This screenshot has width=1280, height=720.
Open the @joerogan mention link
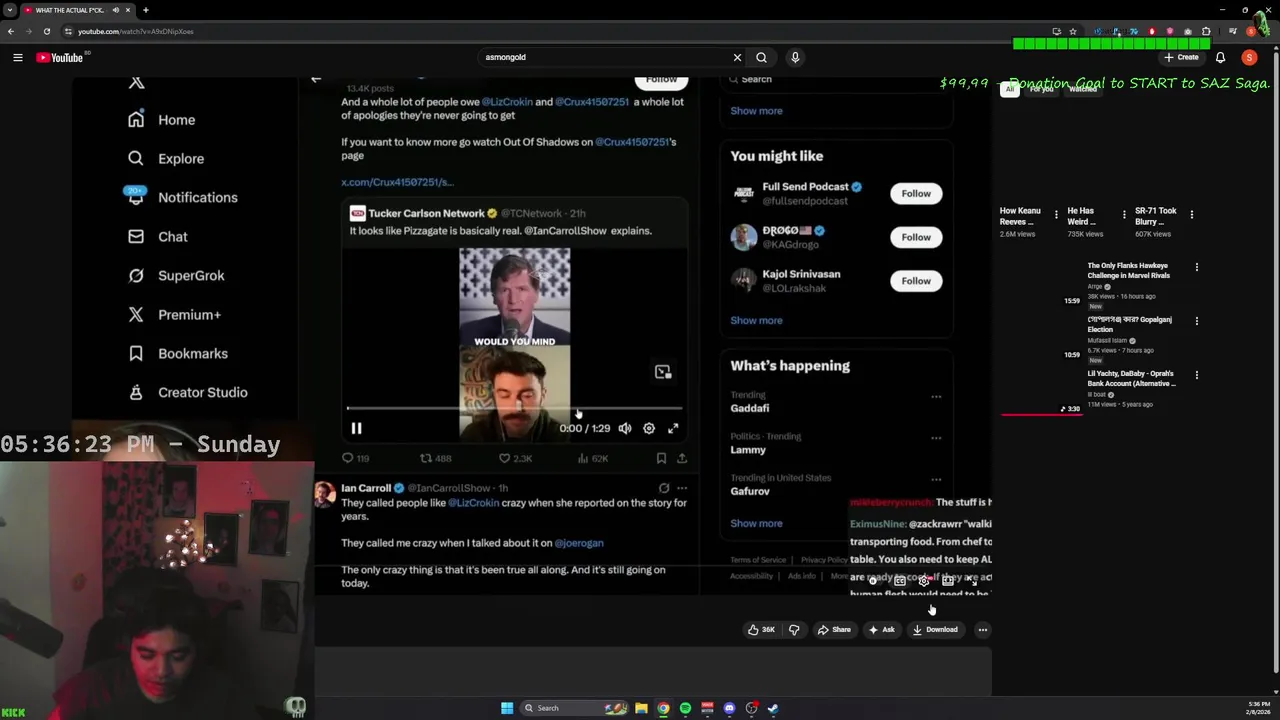pos(579,543)
